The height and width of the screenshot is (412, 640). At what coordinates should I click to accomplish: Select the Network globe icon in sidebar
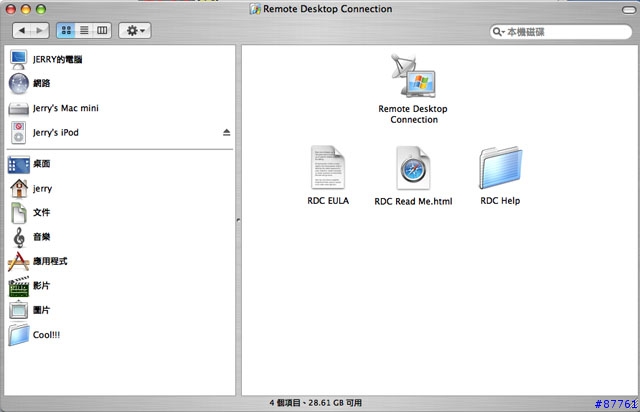[x=19, y=84]
